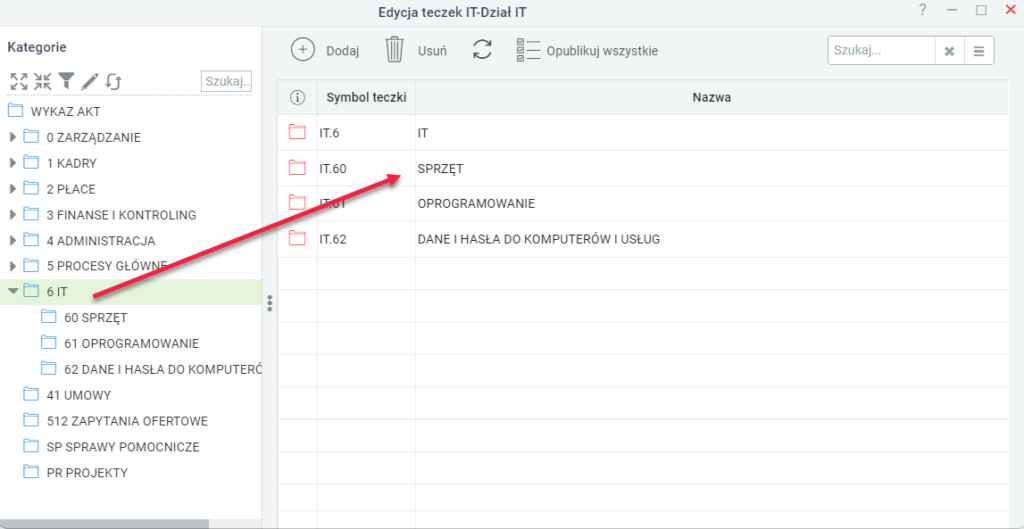This screenshot has height=529, width=1024.
Task: Click the Usuń trash can icon
Action: [394, 50]
